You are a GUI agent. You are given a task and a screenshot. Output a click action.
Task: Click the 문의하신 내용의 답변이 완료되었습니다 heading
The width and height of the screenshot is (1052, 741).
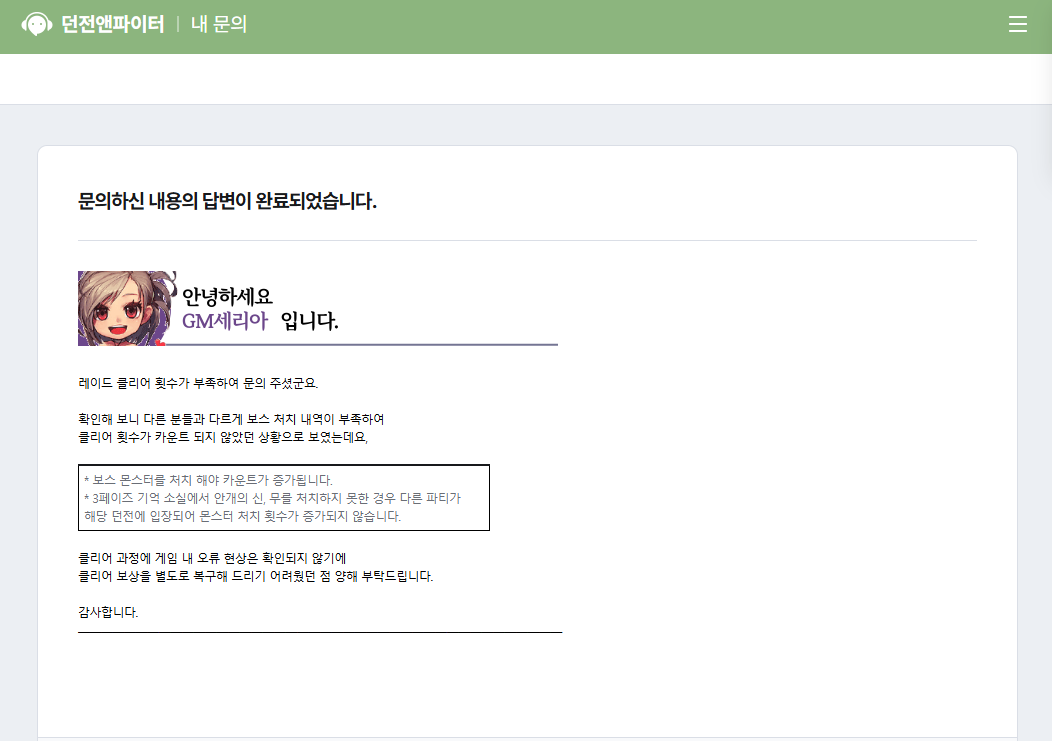[x=227, y=201]
